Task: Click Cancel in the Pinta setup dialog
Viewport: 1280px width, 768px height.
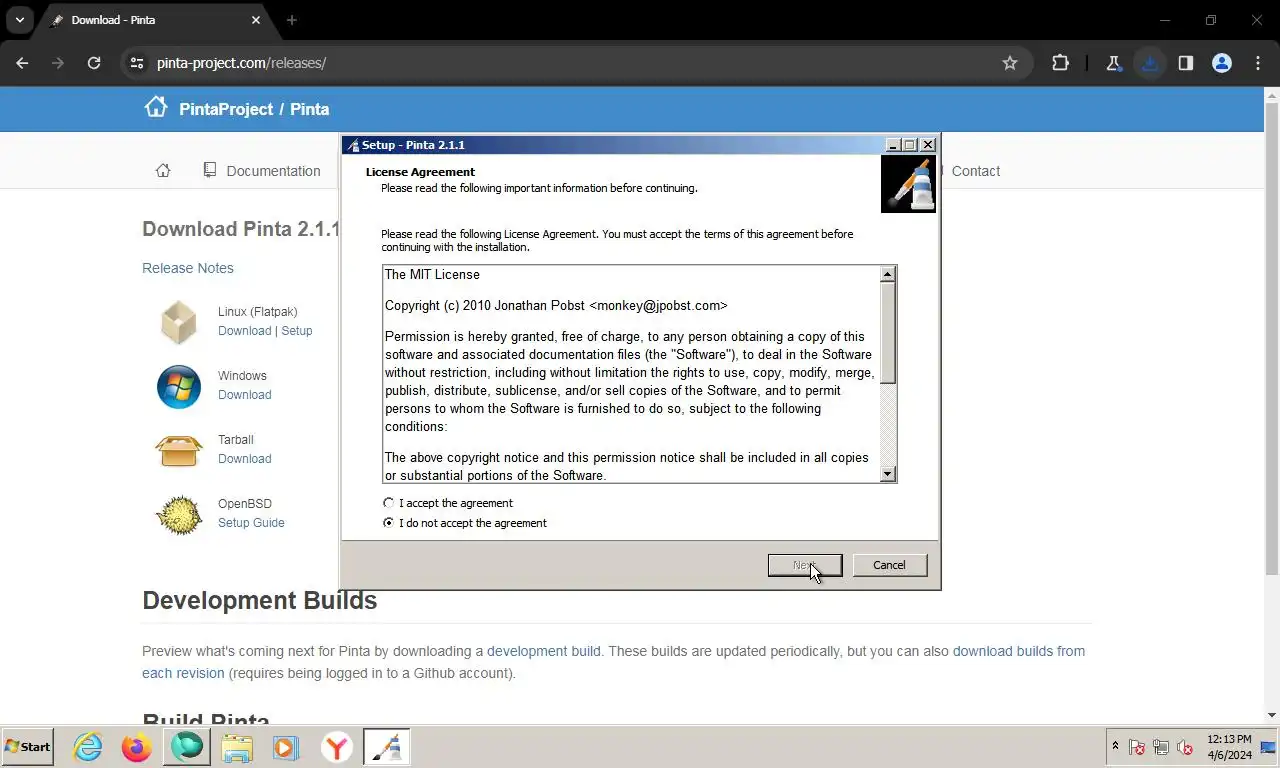Action: pos(889,565)
